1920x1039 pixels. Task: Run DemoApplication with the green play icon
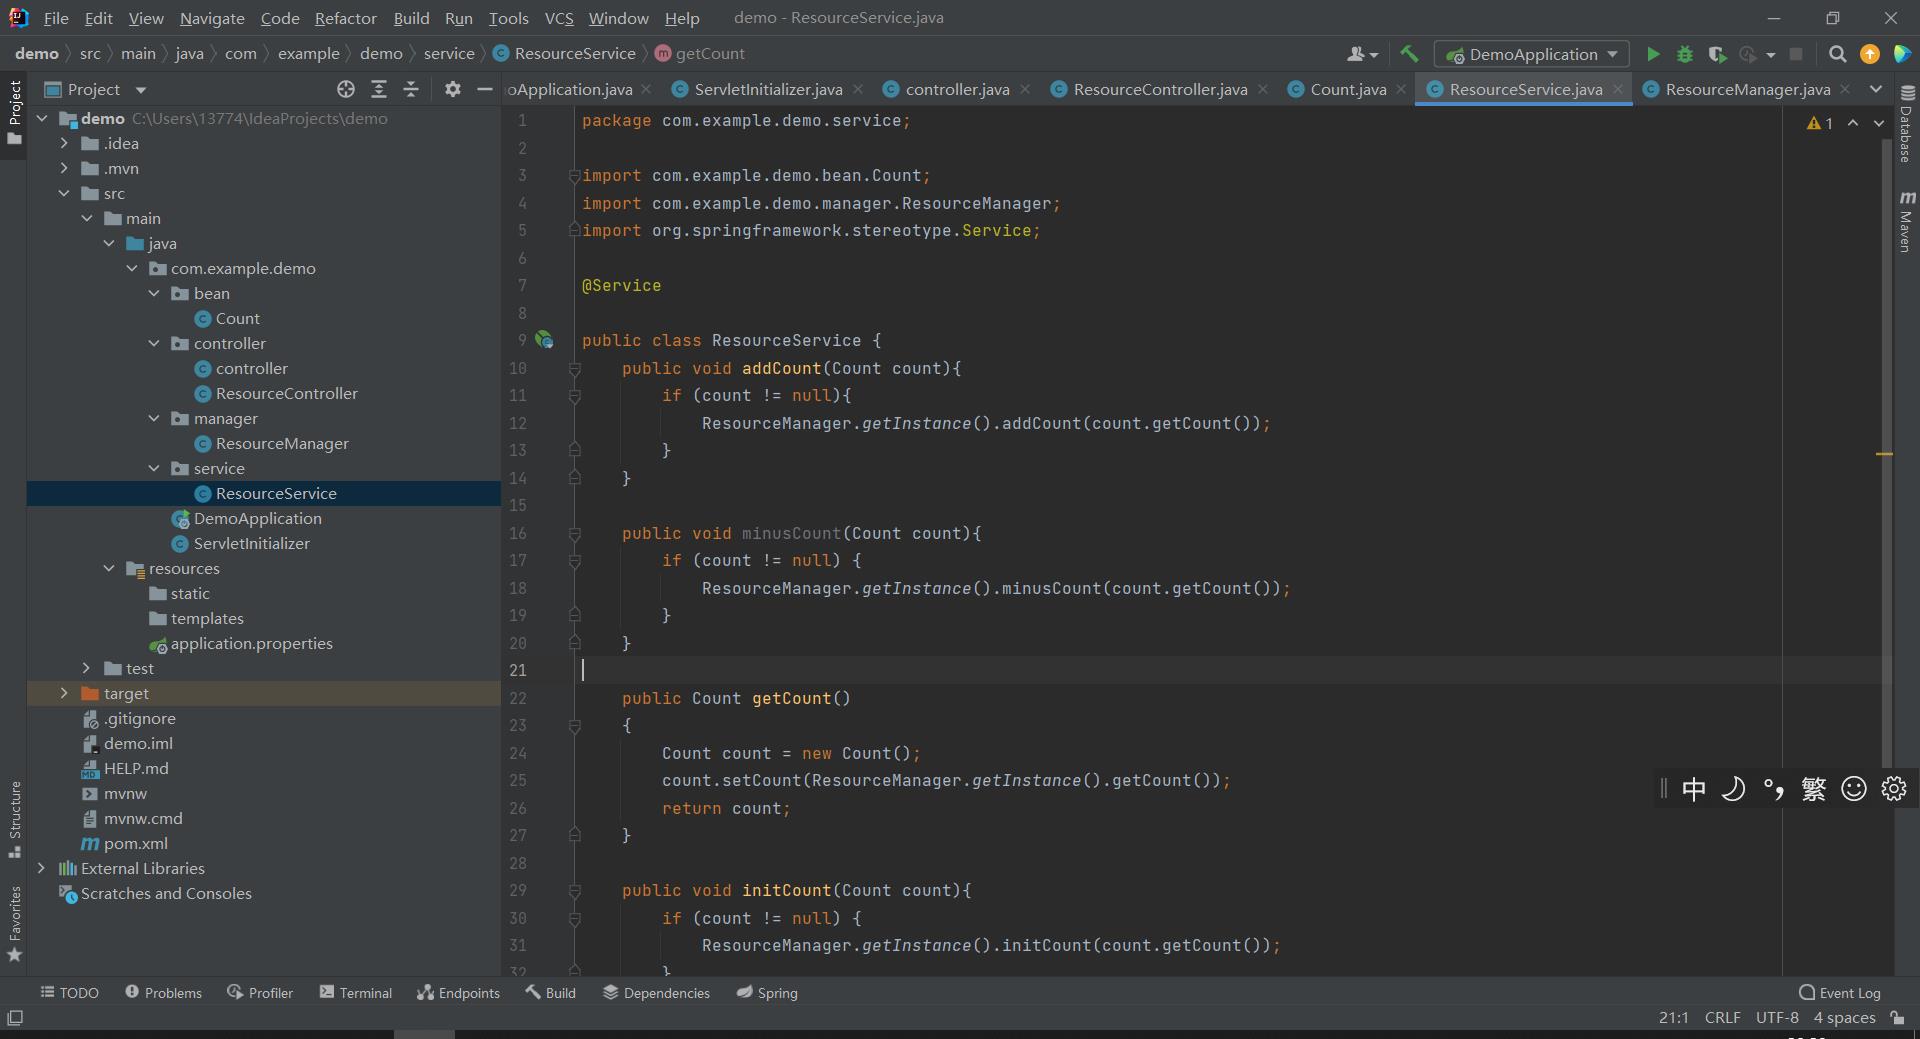point(1653,54)
